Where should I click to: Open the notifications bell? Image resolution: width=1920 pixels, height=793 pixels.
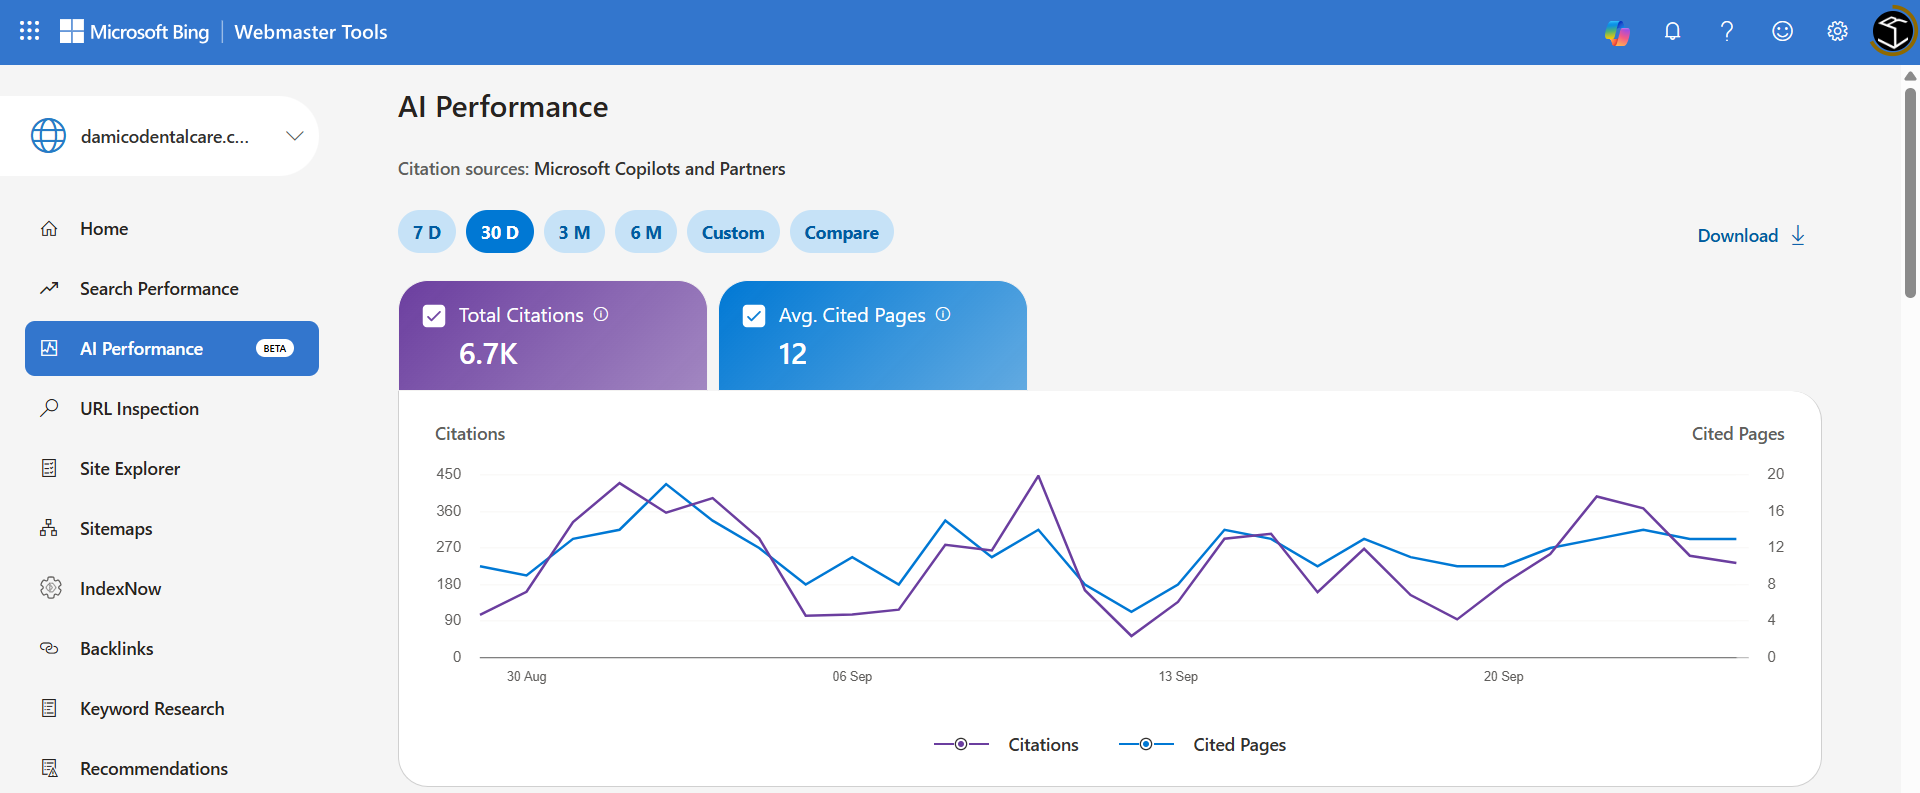pyautogui.click(x=1672, y=32)
